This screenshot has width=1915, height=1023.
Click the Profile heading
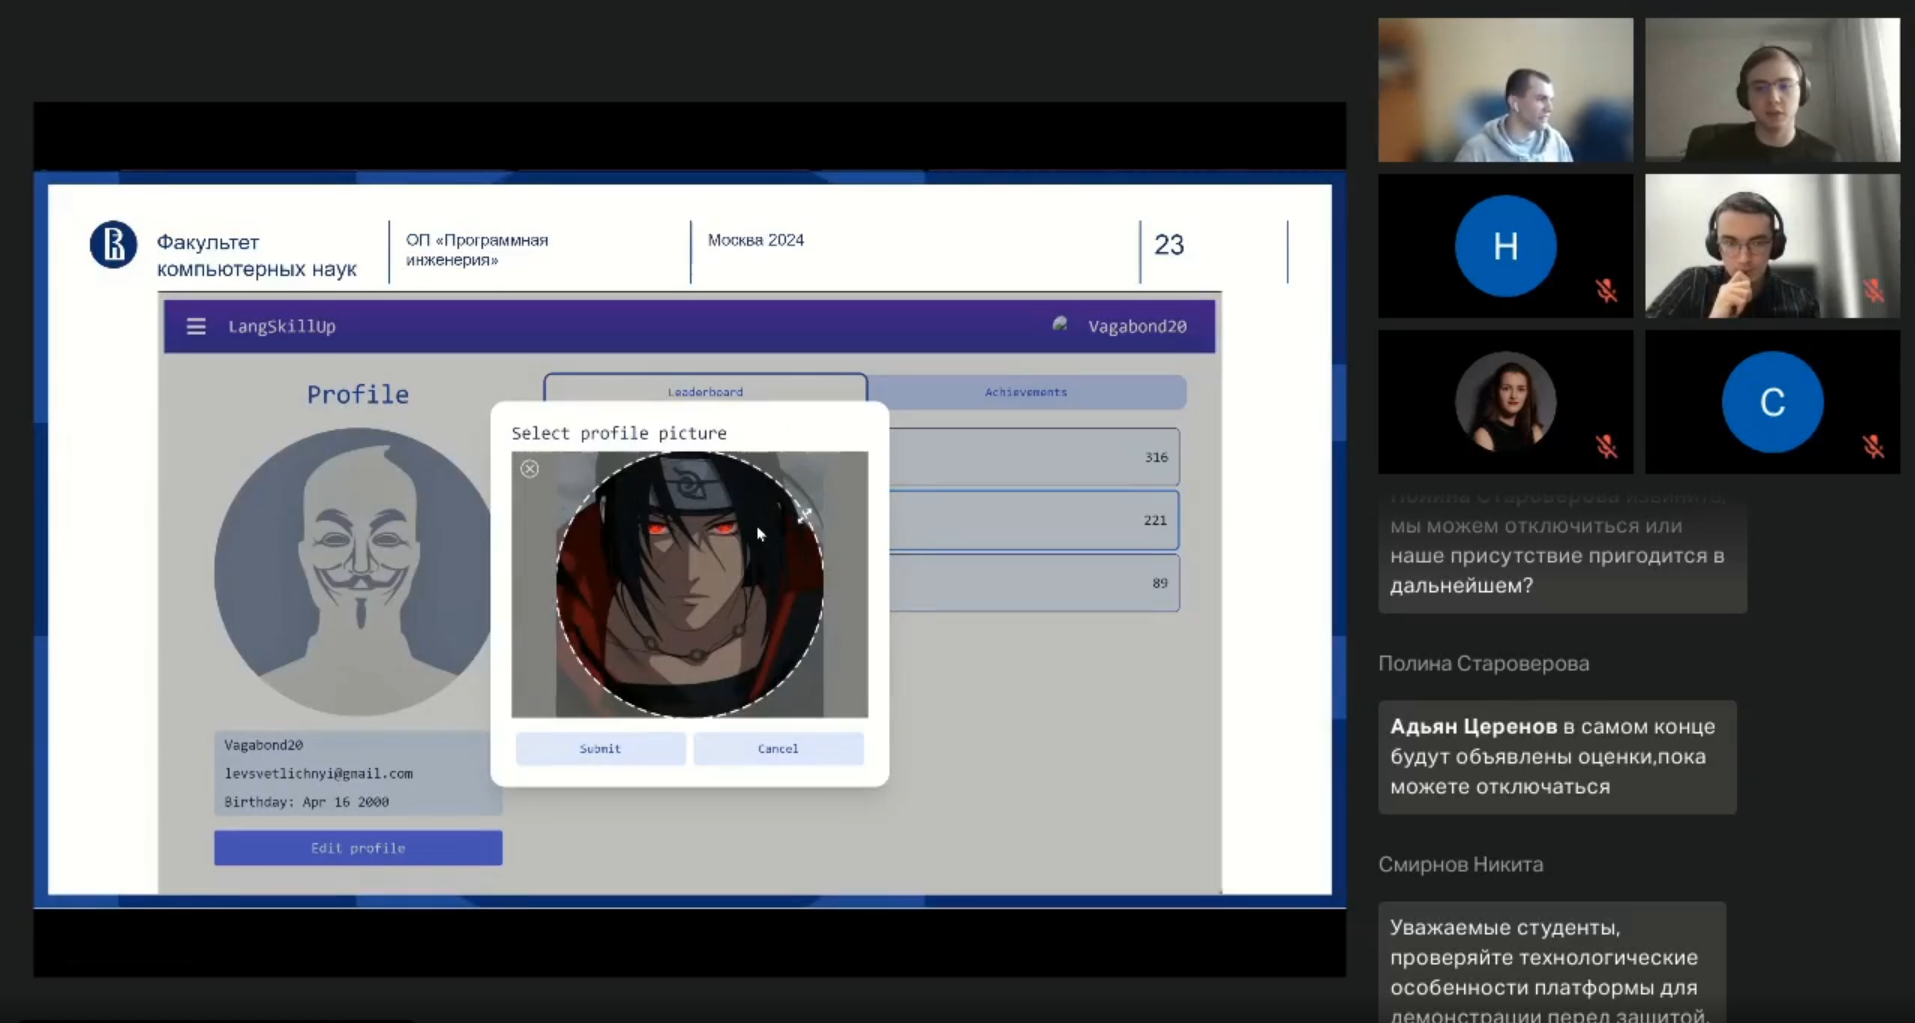pyautogui.click(x=358, y=395)
